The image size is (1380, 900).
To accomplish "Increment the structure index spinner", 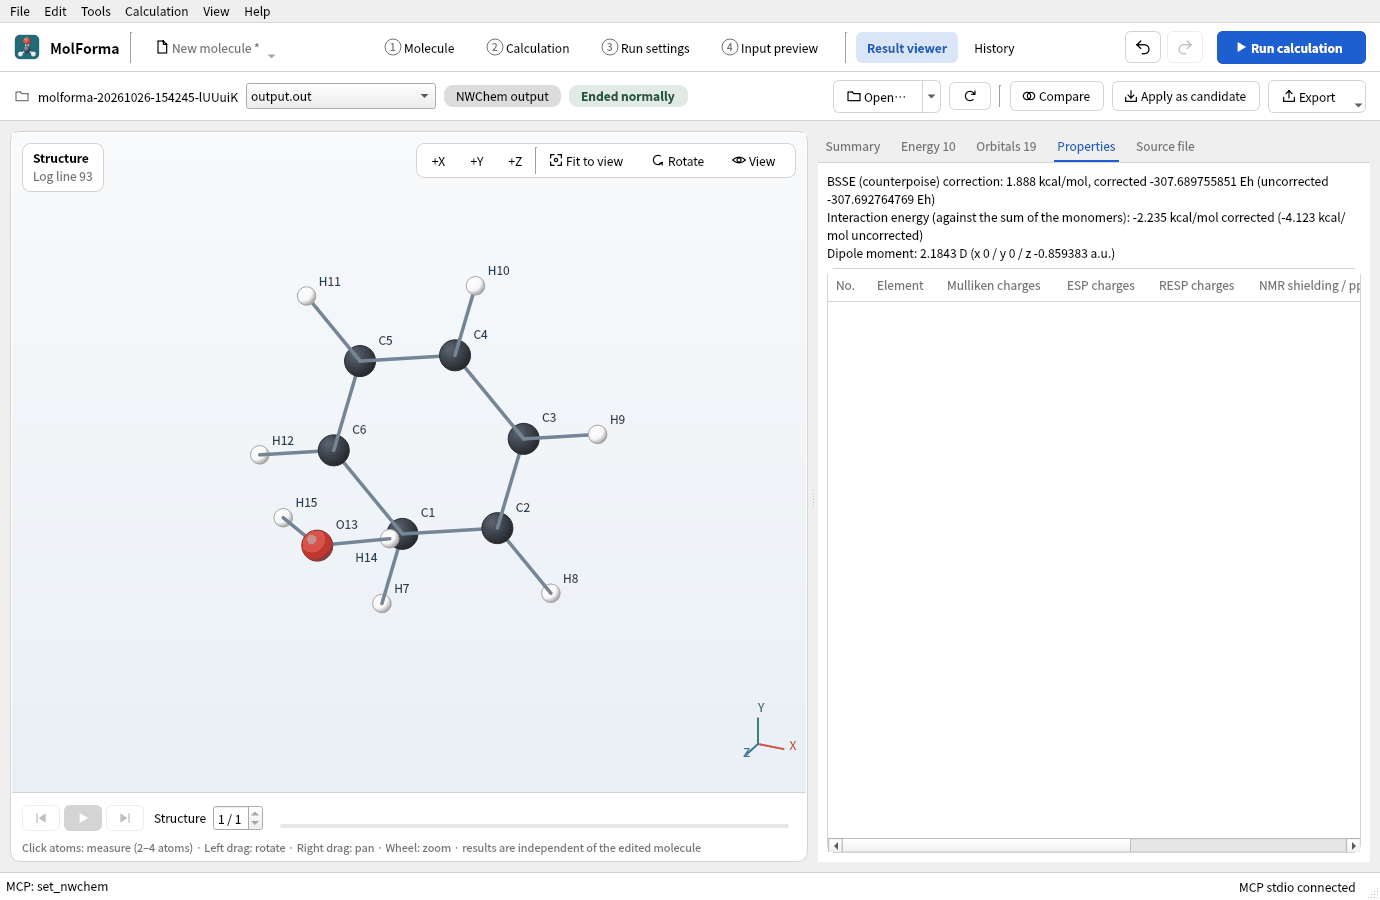I will coord(255,813).
